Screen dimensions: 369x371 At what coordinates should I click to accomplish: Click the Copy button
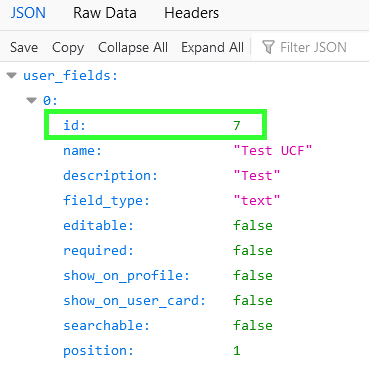coord(68,48)
